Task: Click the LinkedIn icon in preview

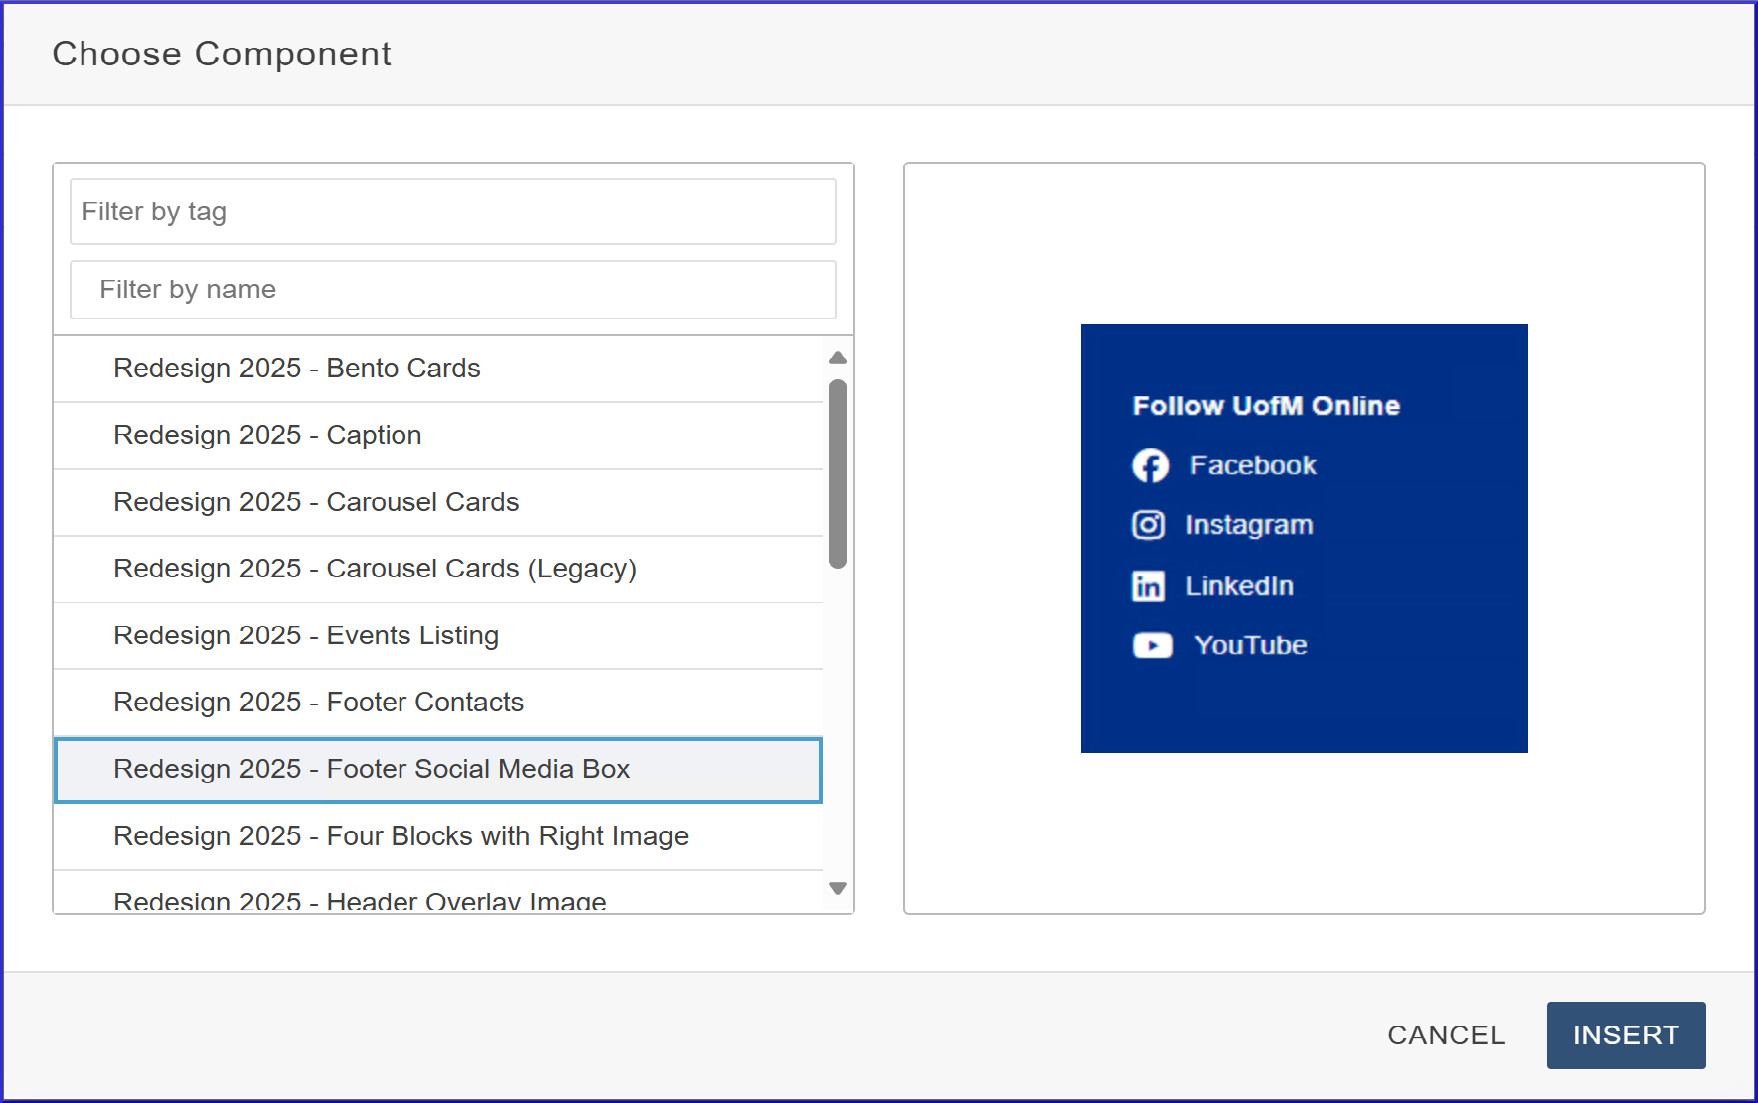Action: 1148,586
